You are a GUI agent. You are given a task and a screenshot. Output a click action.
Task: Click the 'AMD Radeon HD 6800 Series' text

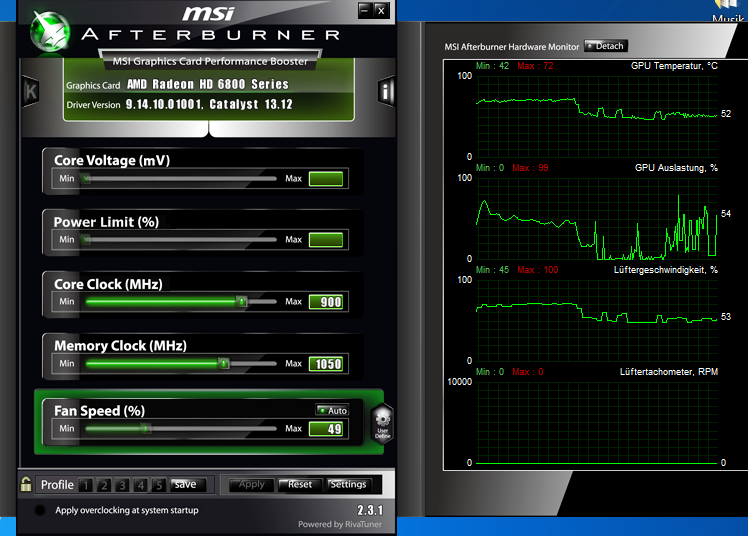(x=208, y=84)
